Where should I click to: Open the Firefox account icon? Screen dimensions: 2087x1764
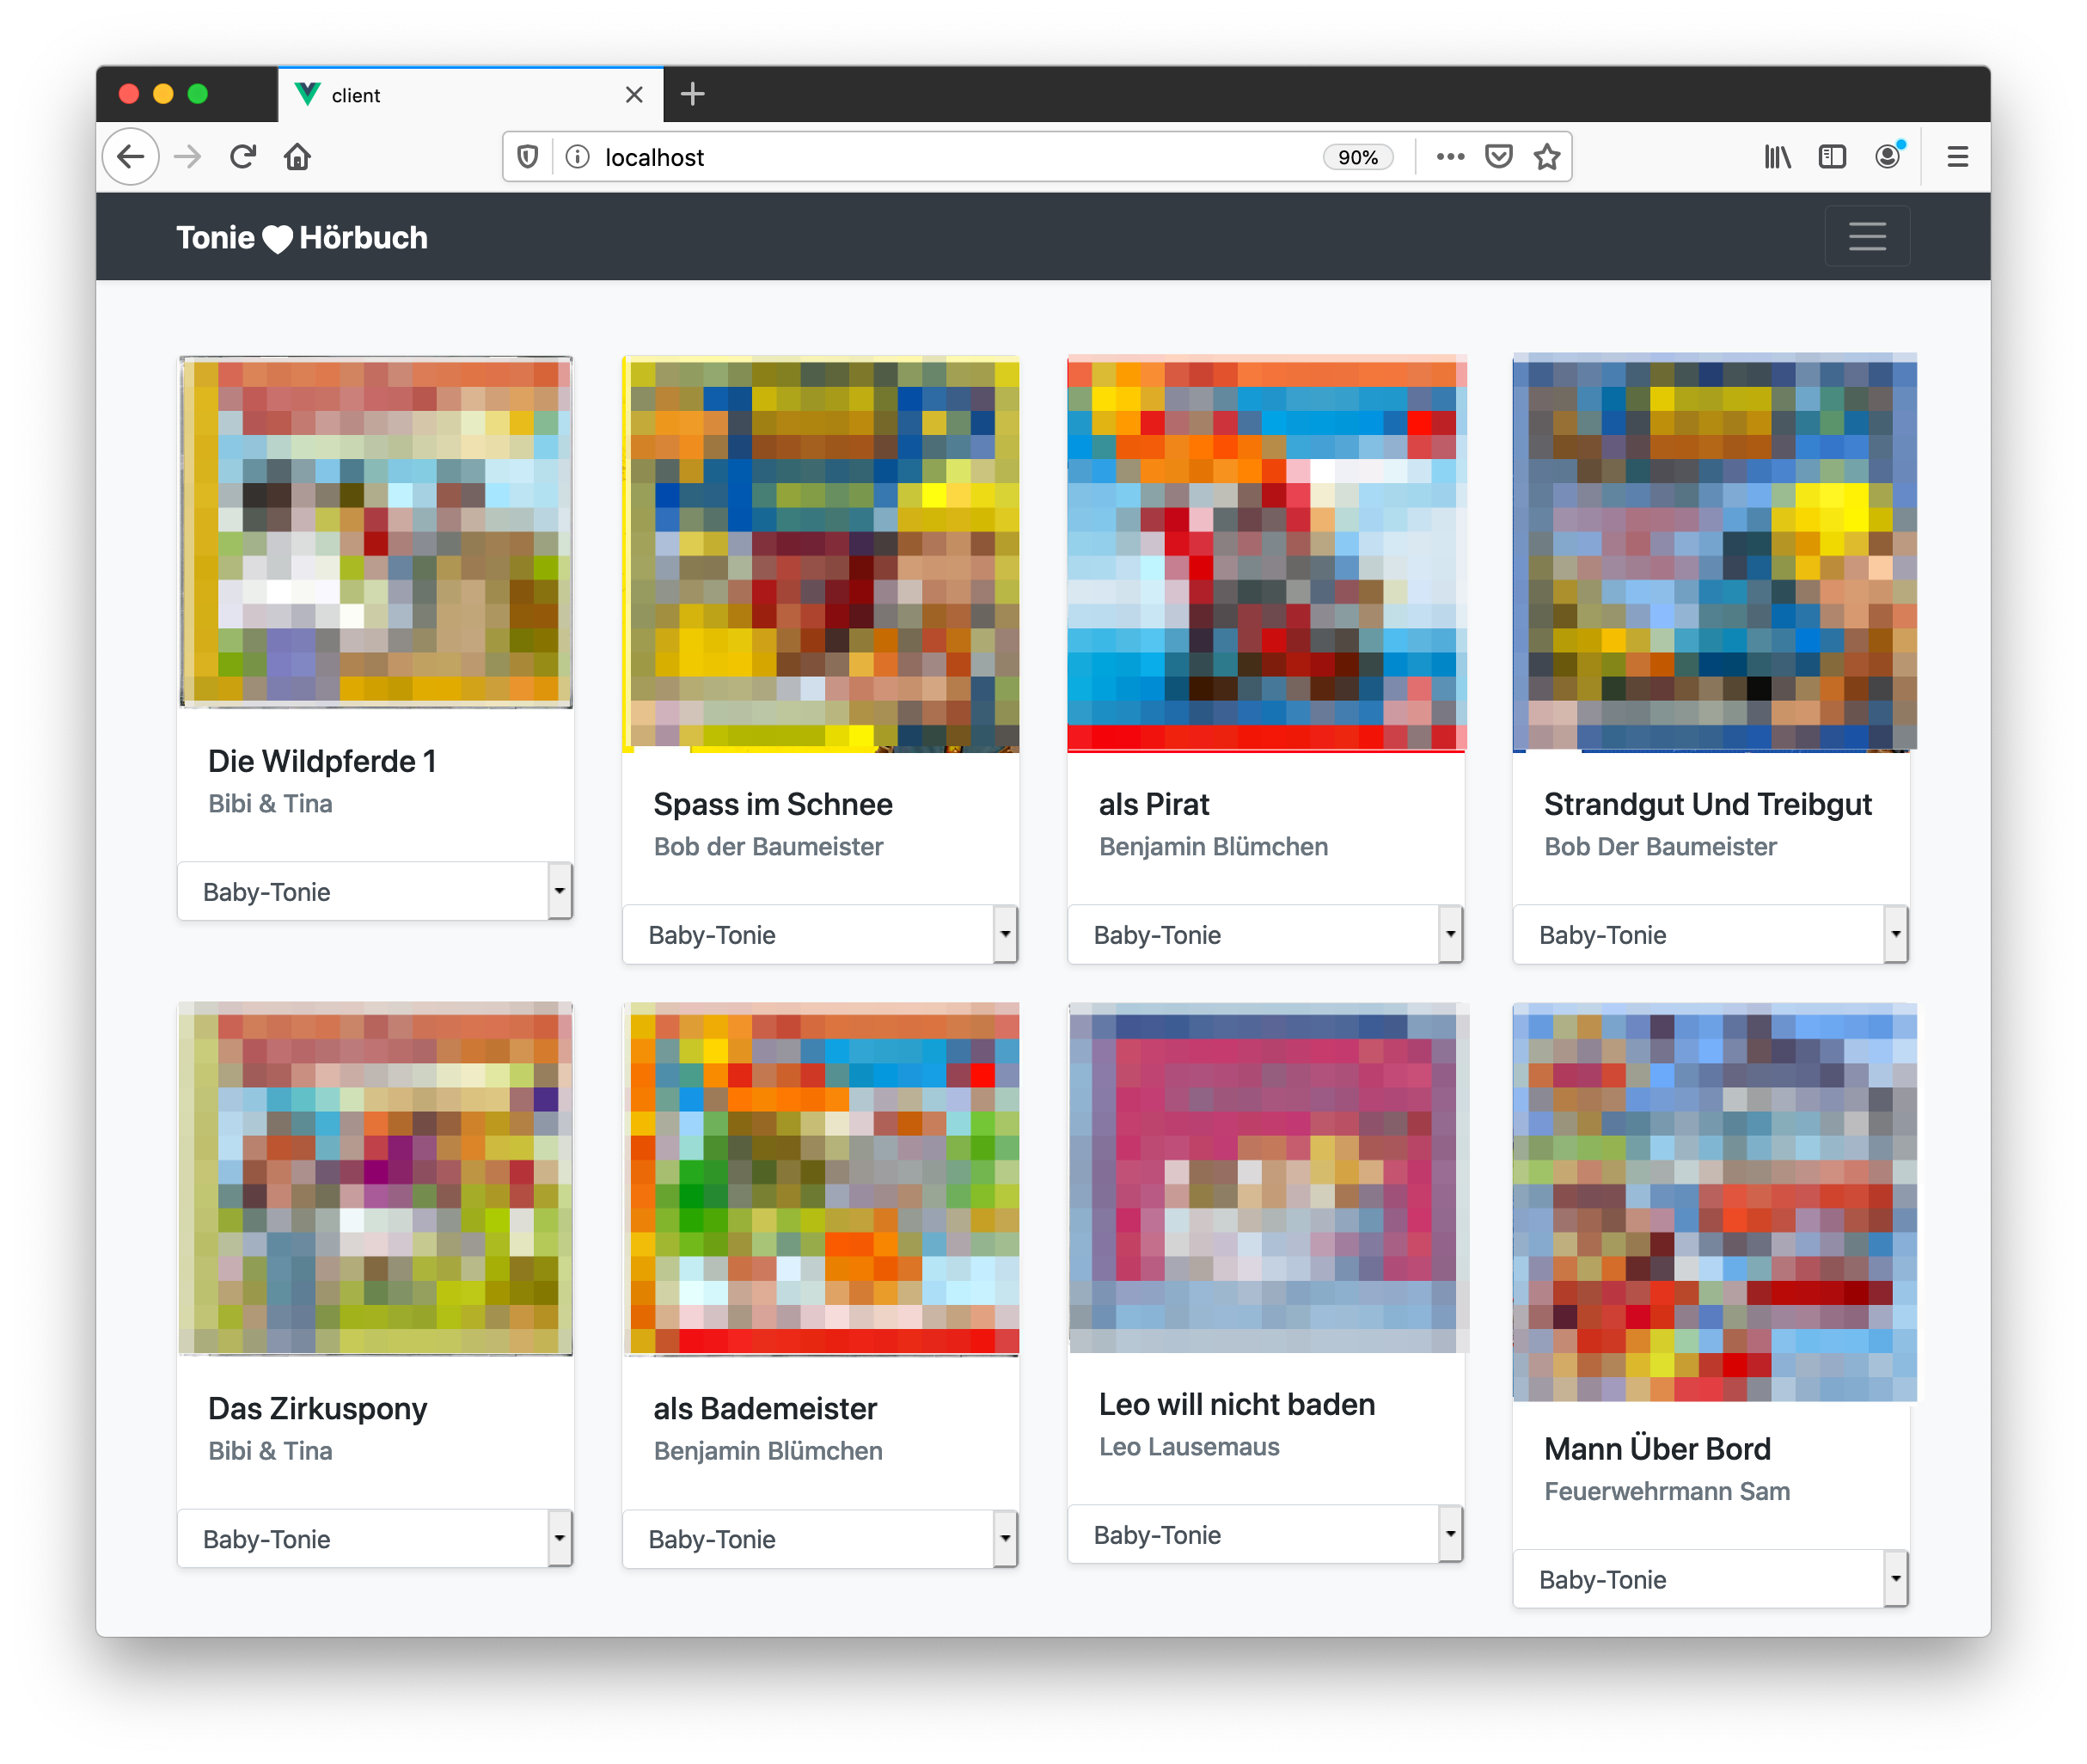1887,157
